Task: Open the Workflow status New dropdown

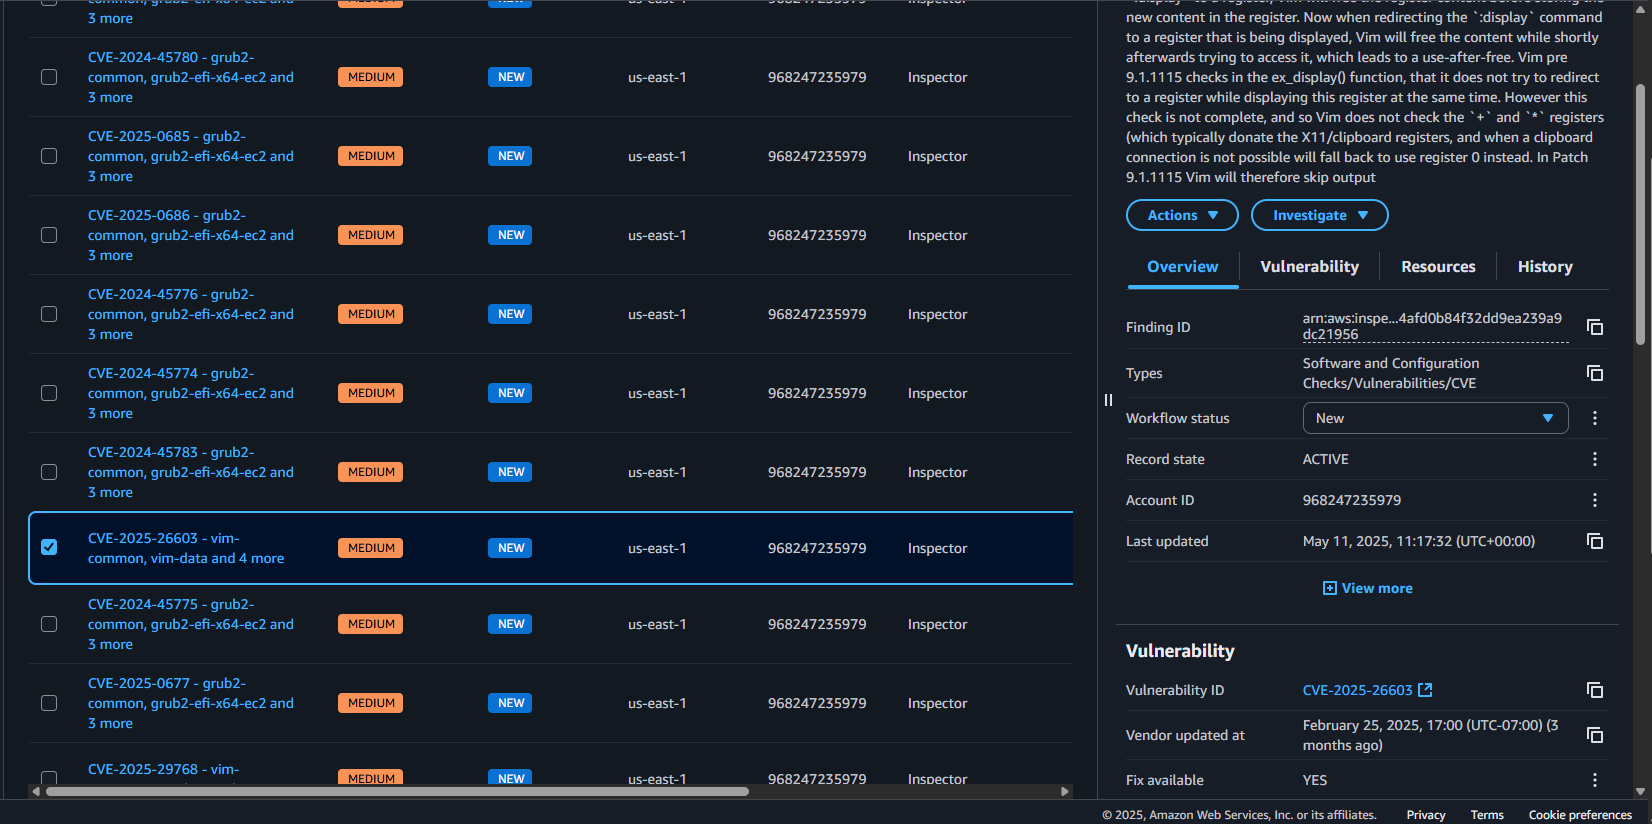Action: point(1435,418)
